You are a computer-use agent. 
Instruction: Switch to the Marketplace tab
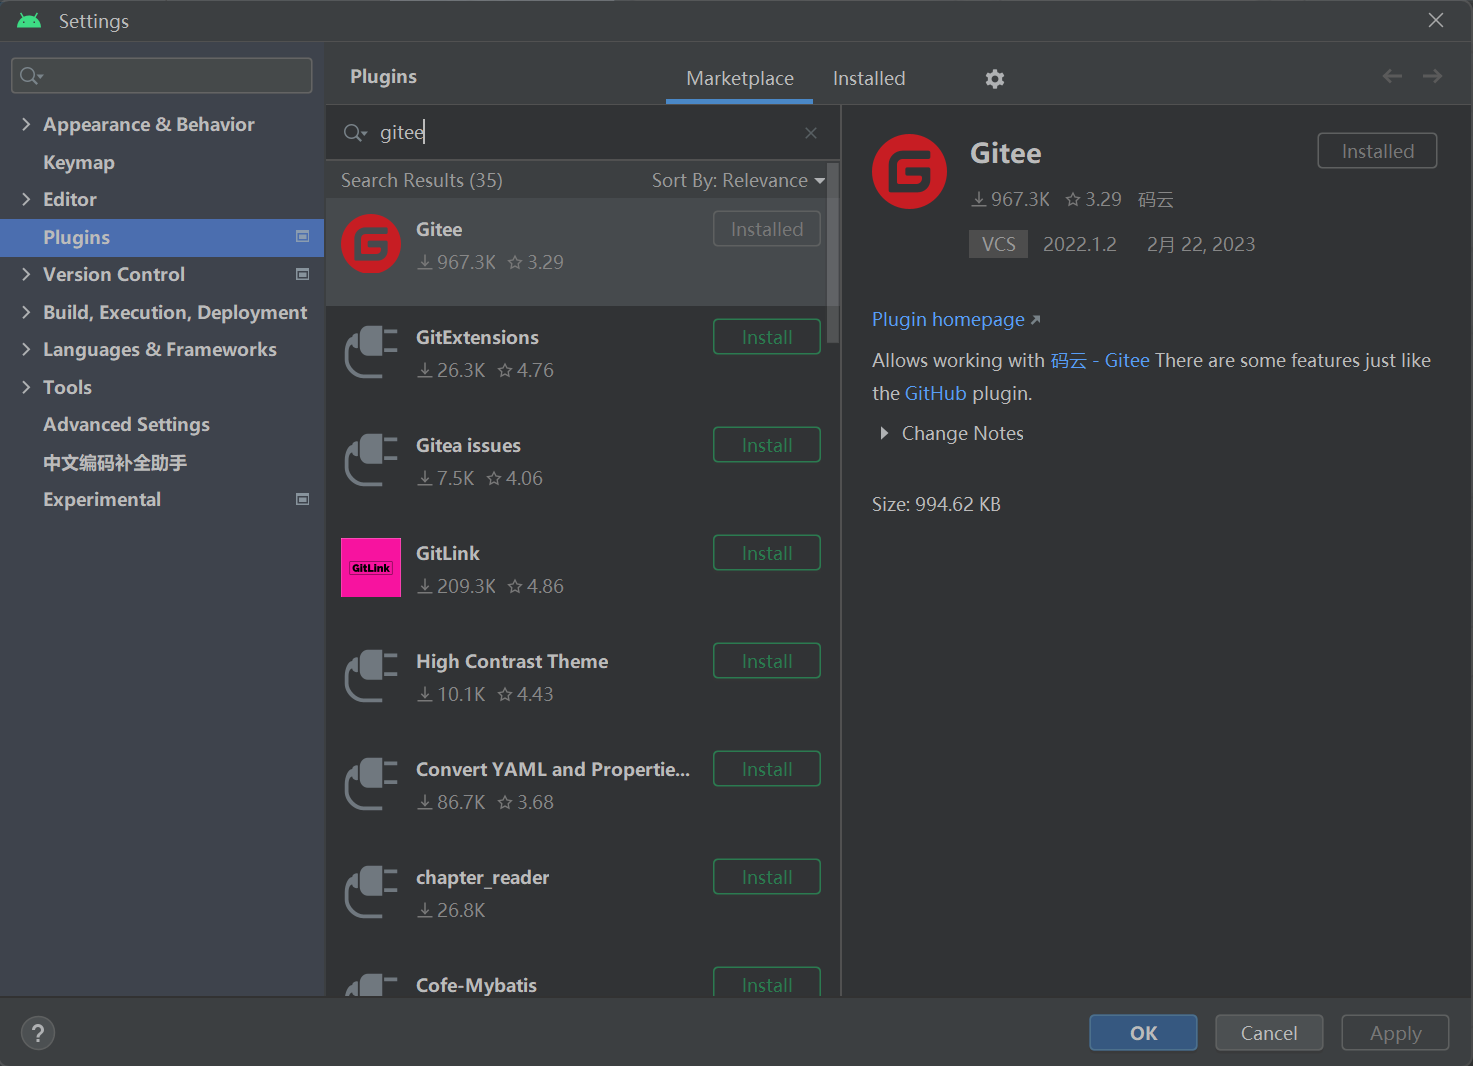(x=740, y=78)
